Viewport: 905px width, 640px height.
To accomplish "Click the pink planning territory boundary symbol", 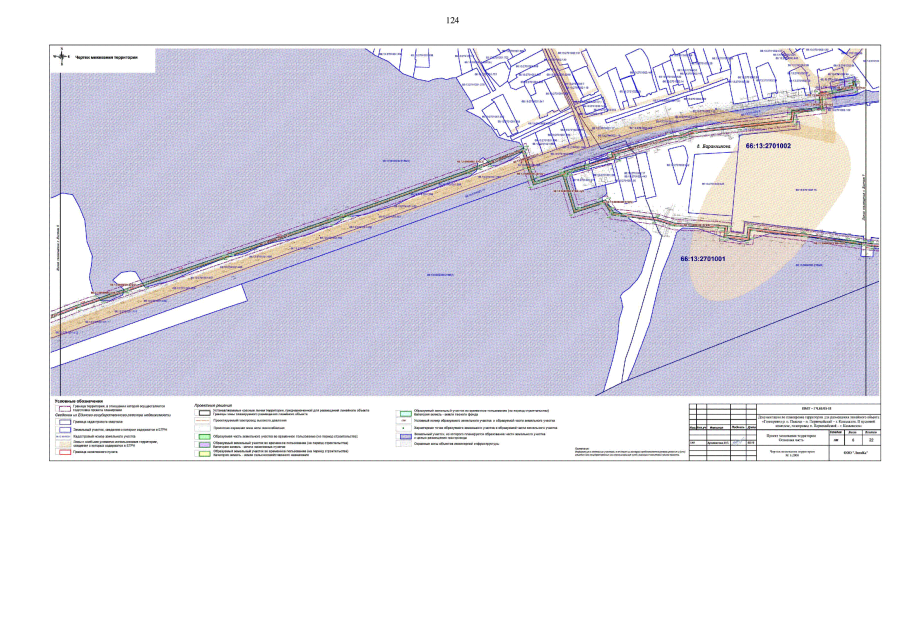I will click(x=64, y=408).
